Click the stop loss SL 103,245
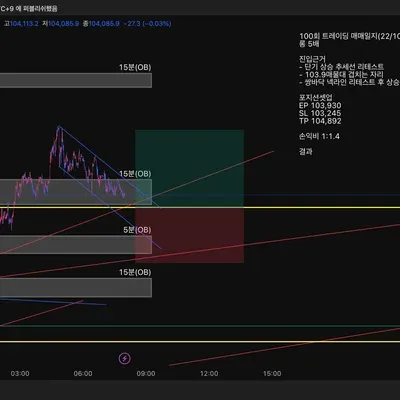400x400 pixels. [x=320, y=113]
